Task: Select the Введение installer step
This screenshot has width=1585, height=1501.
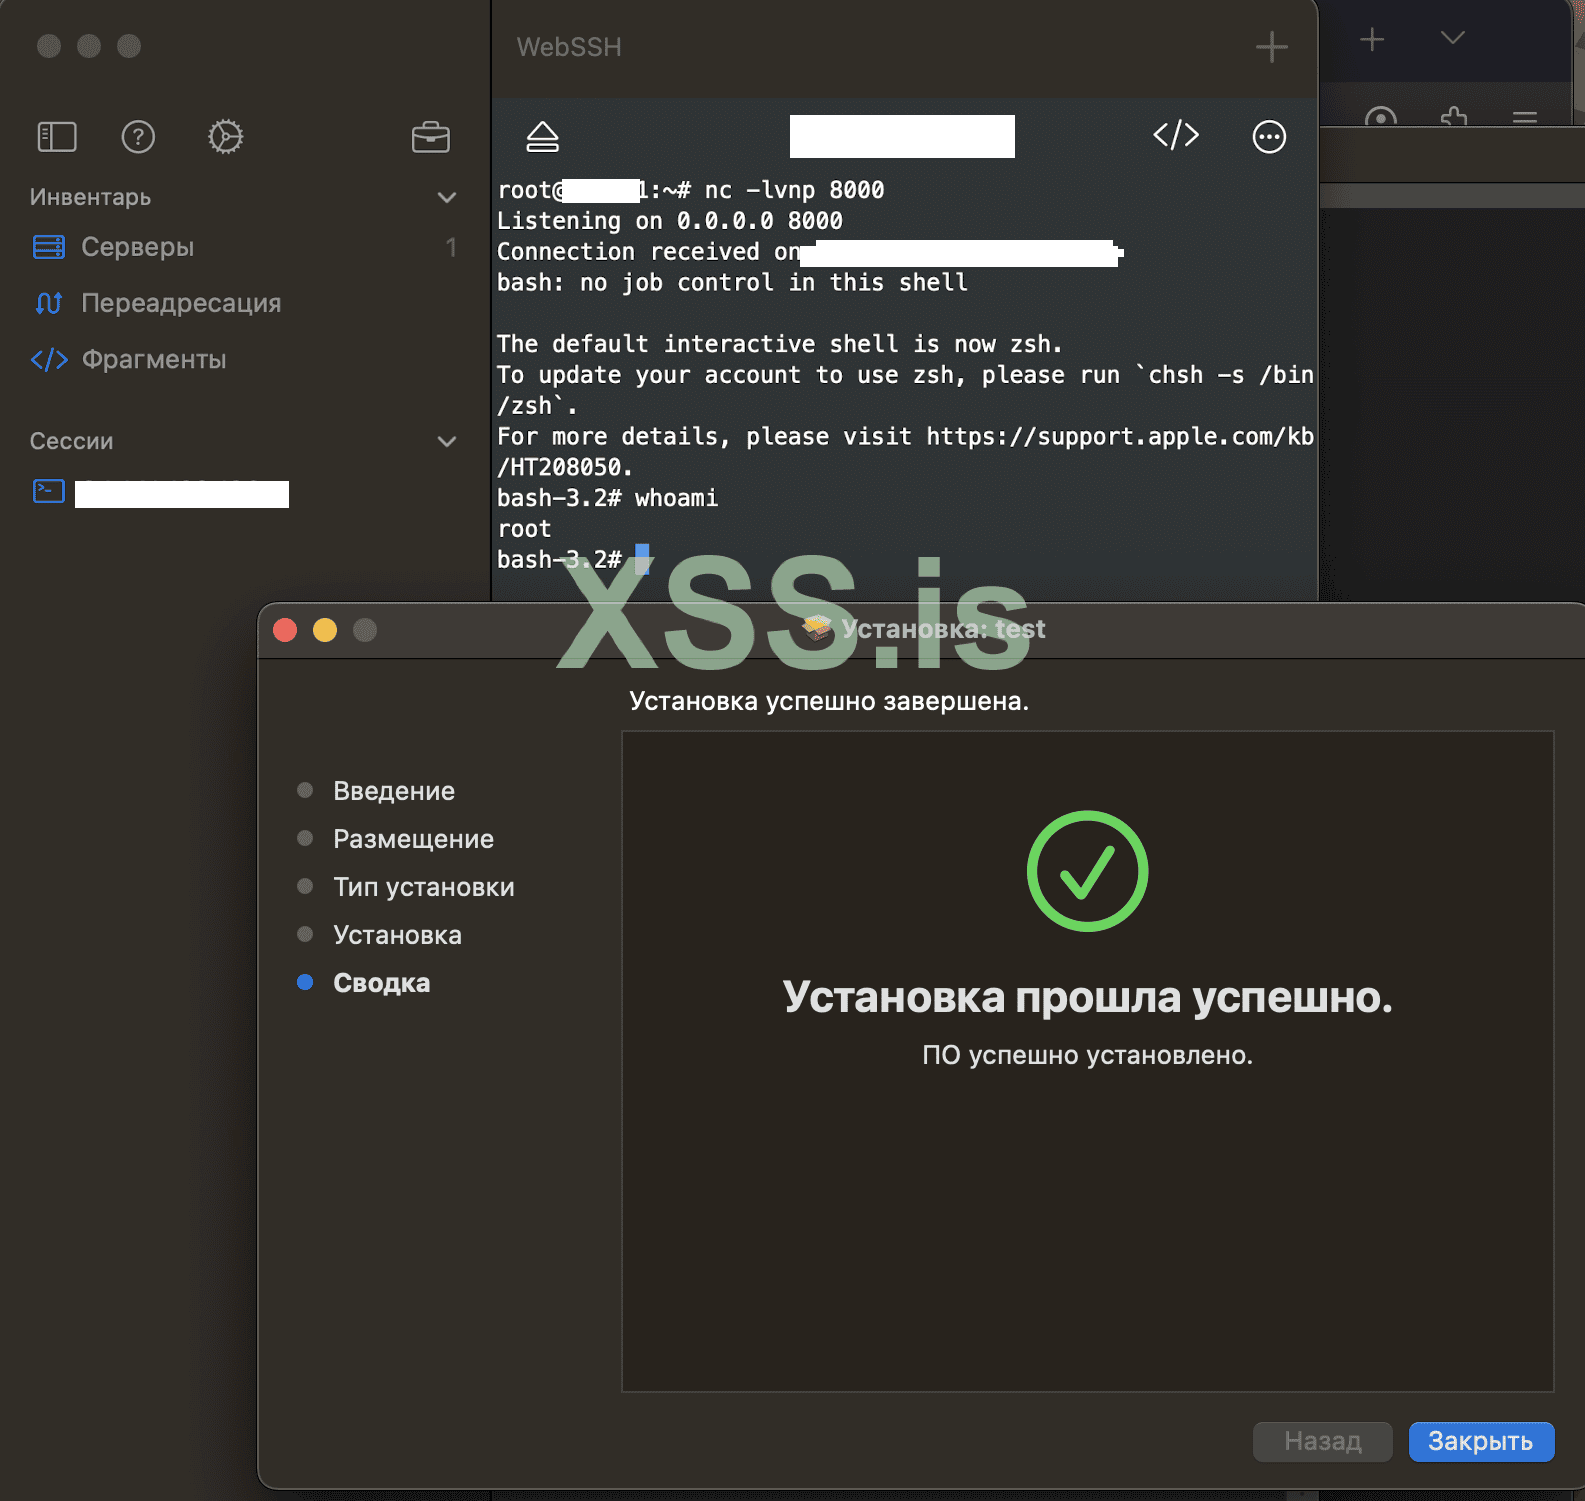Action: coord(394,791)
